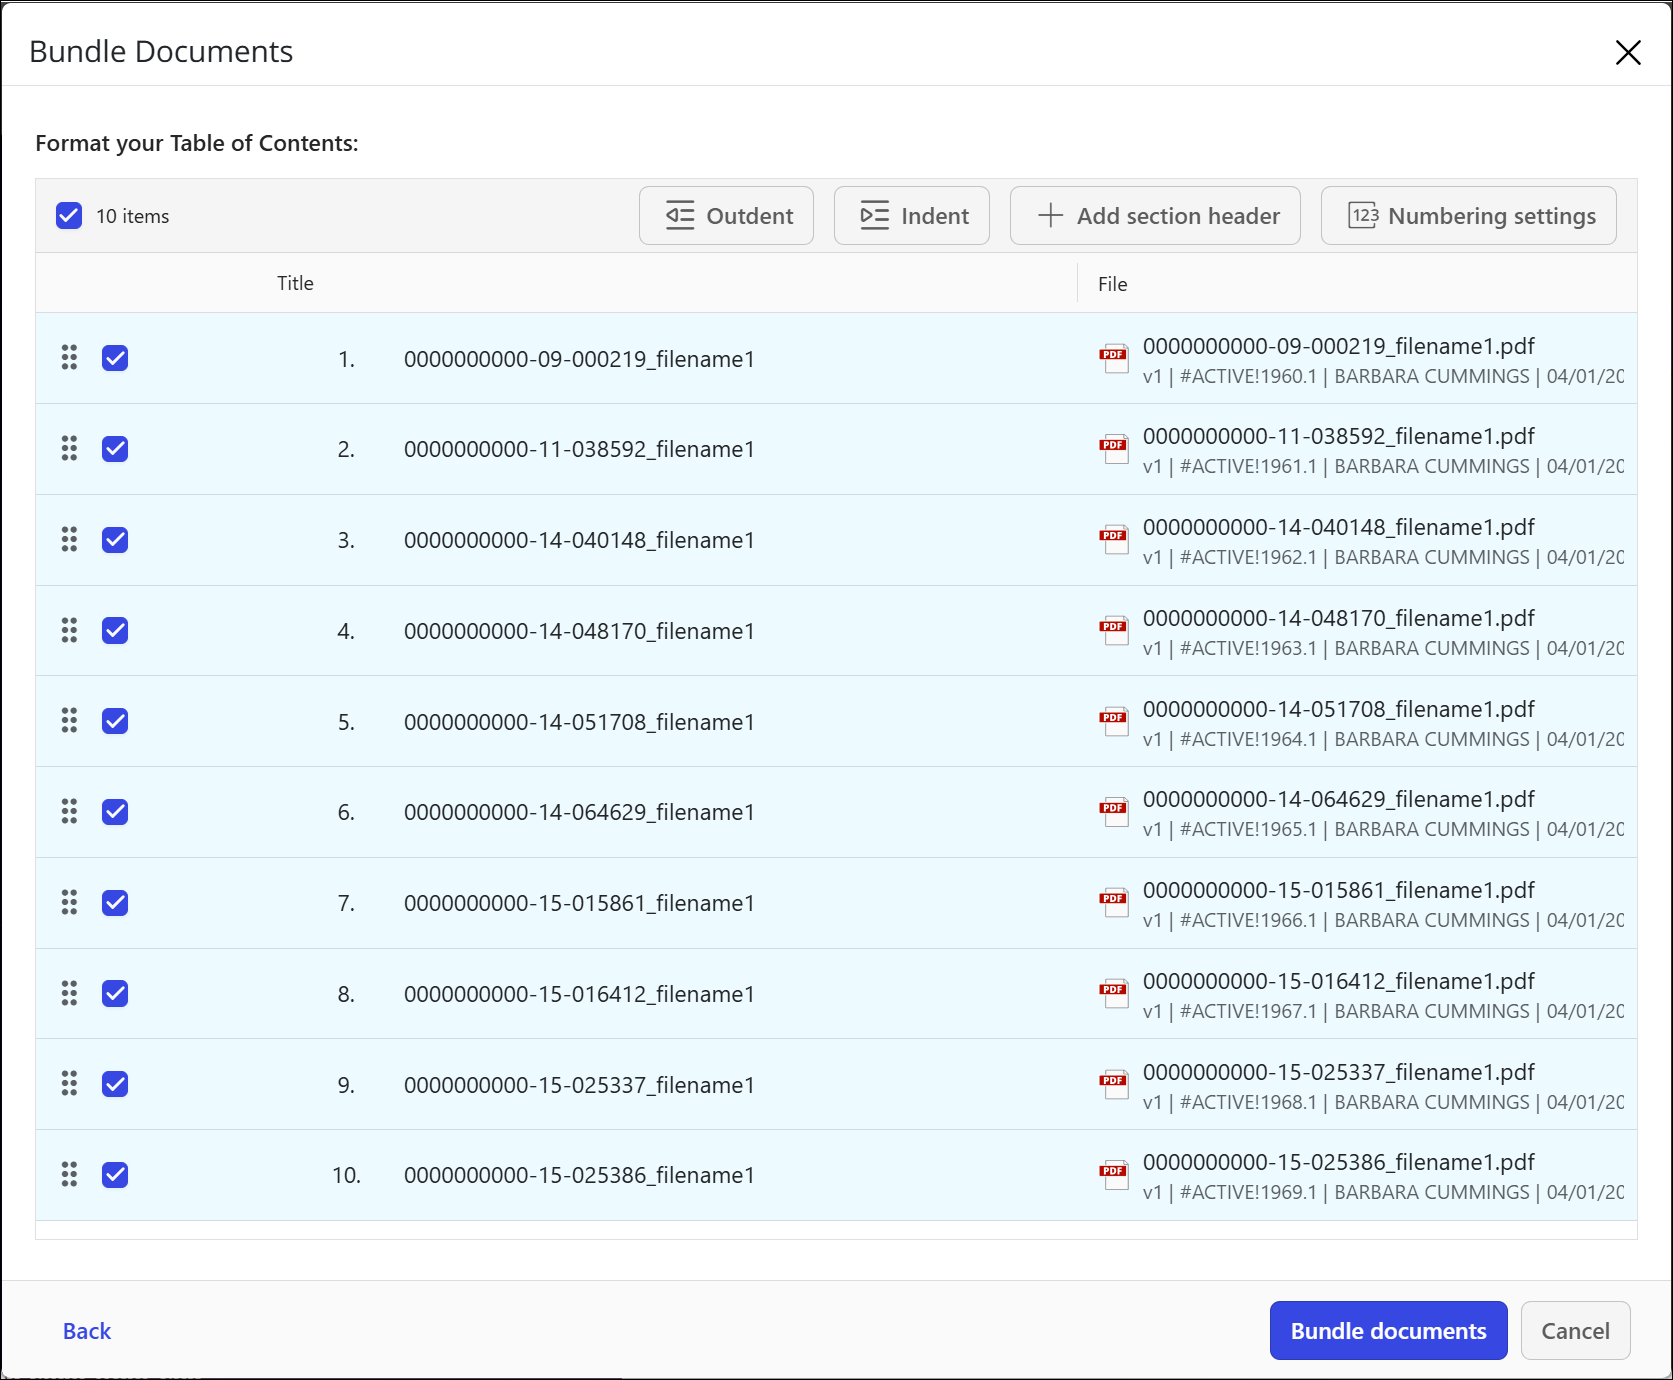Uncheck the checkbox for item 6
Screen dimensions: 1673x1380
click(x=115, y=812)
